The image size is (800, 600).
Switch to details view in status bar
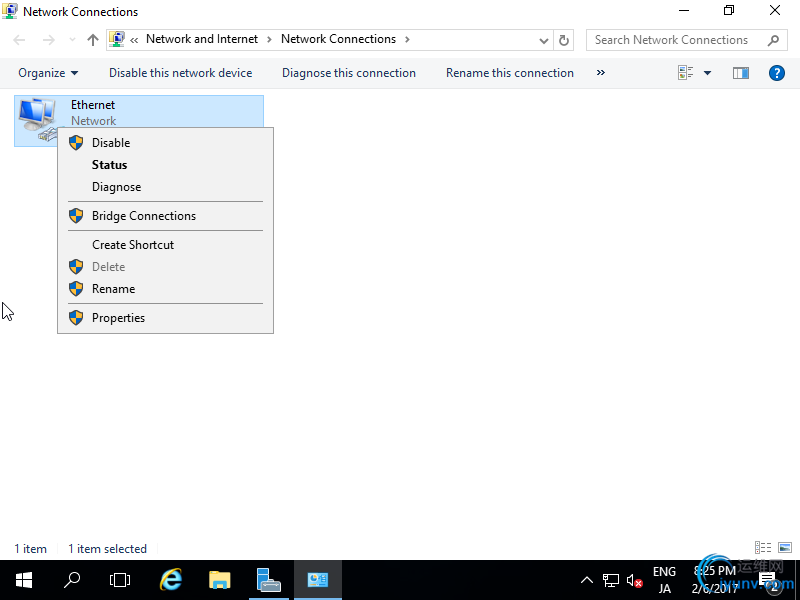tap(763, 547)
